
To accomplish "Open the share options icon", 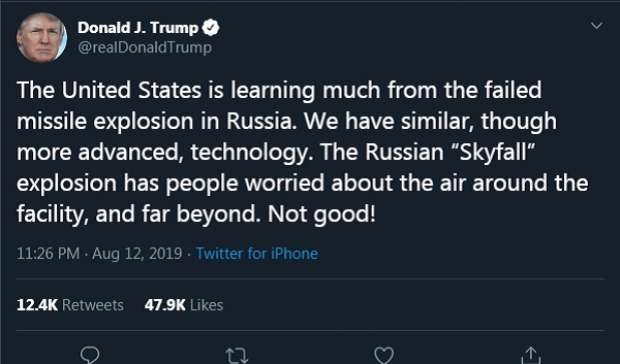I will [x=531, y=355].
